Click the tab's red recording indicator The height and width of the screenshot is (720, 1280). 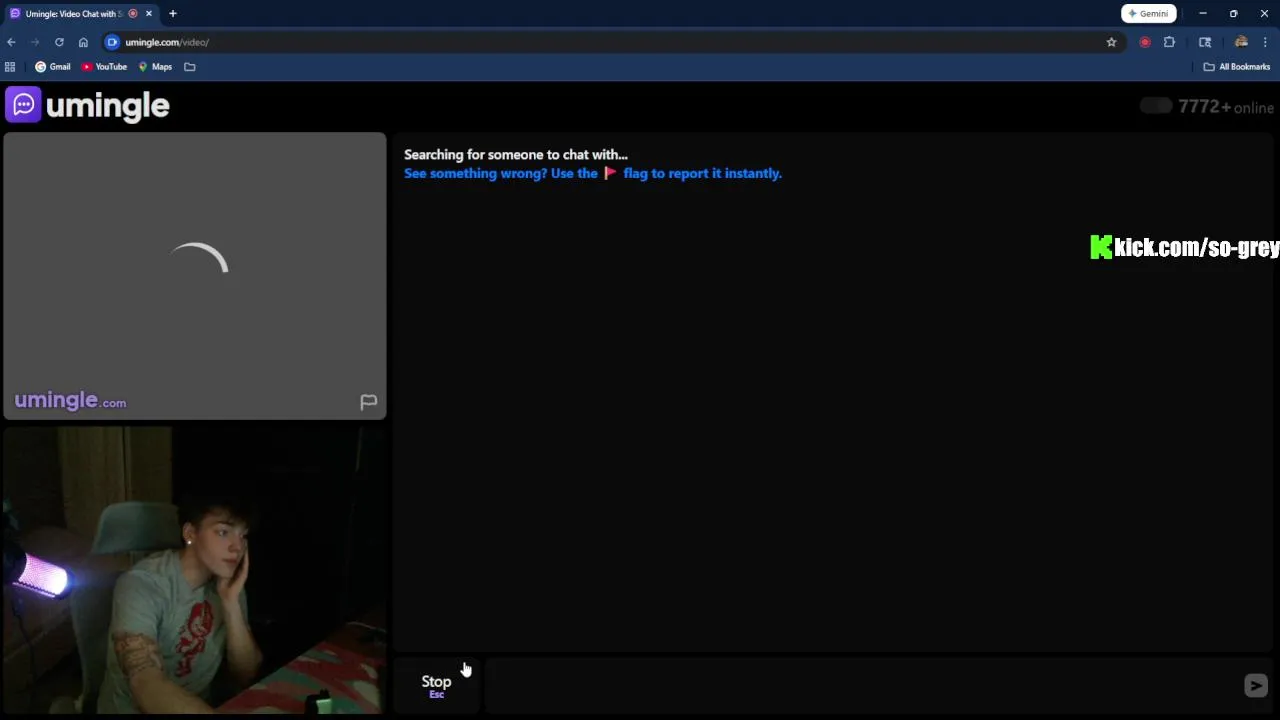(133, 13)
